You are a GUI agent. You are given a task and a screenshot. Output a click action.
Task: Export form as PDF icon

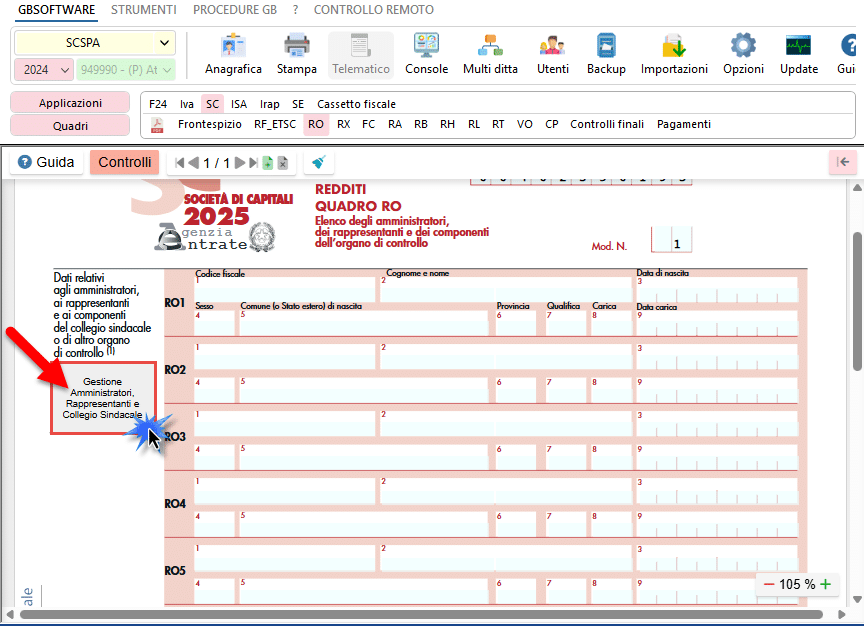point(157,125)
